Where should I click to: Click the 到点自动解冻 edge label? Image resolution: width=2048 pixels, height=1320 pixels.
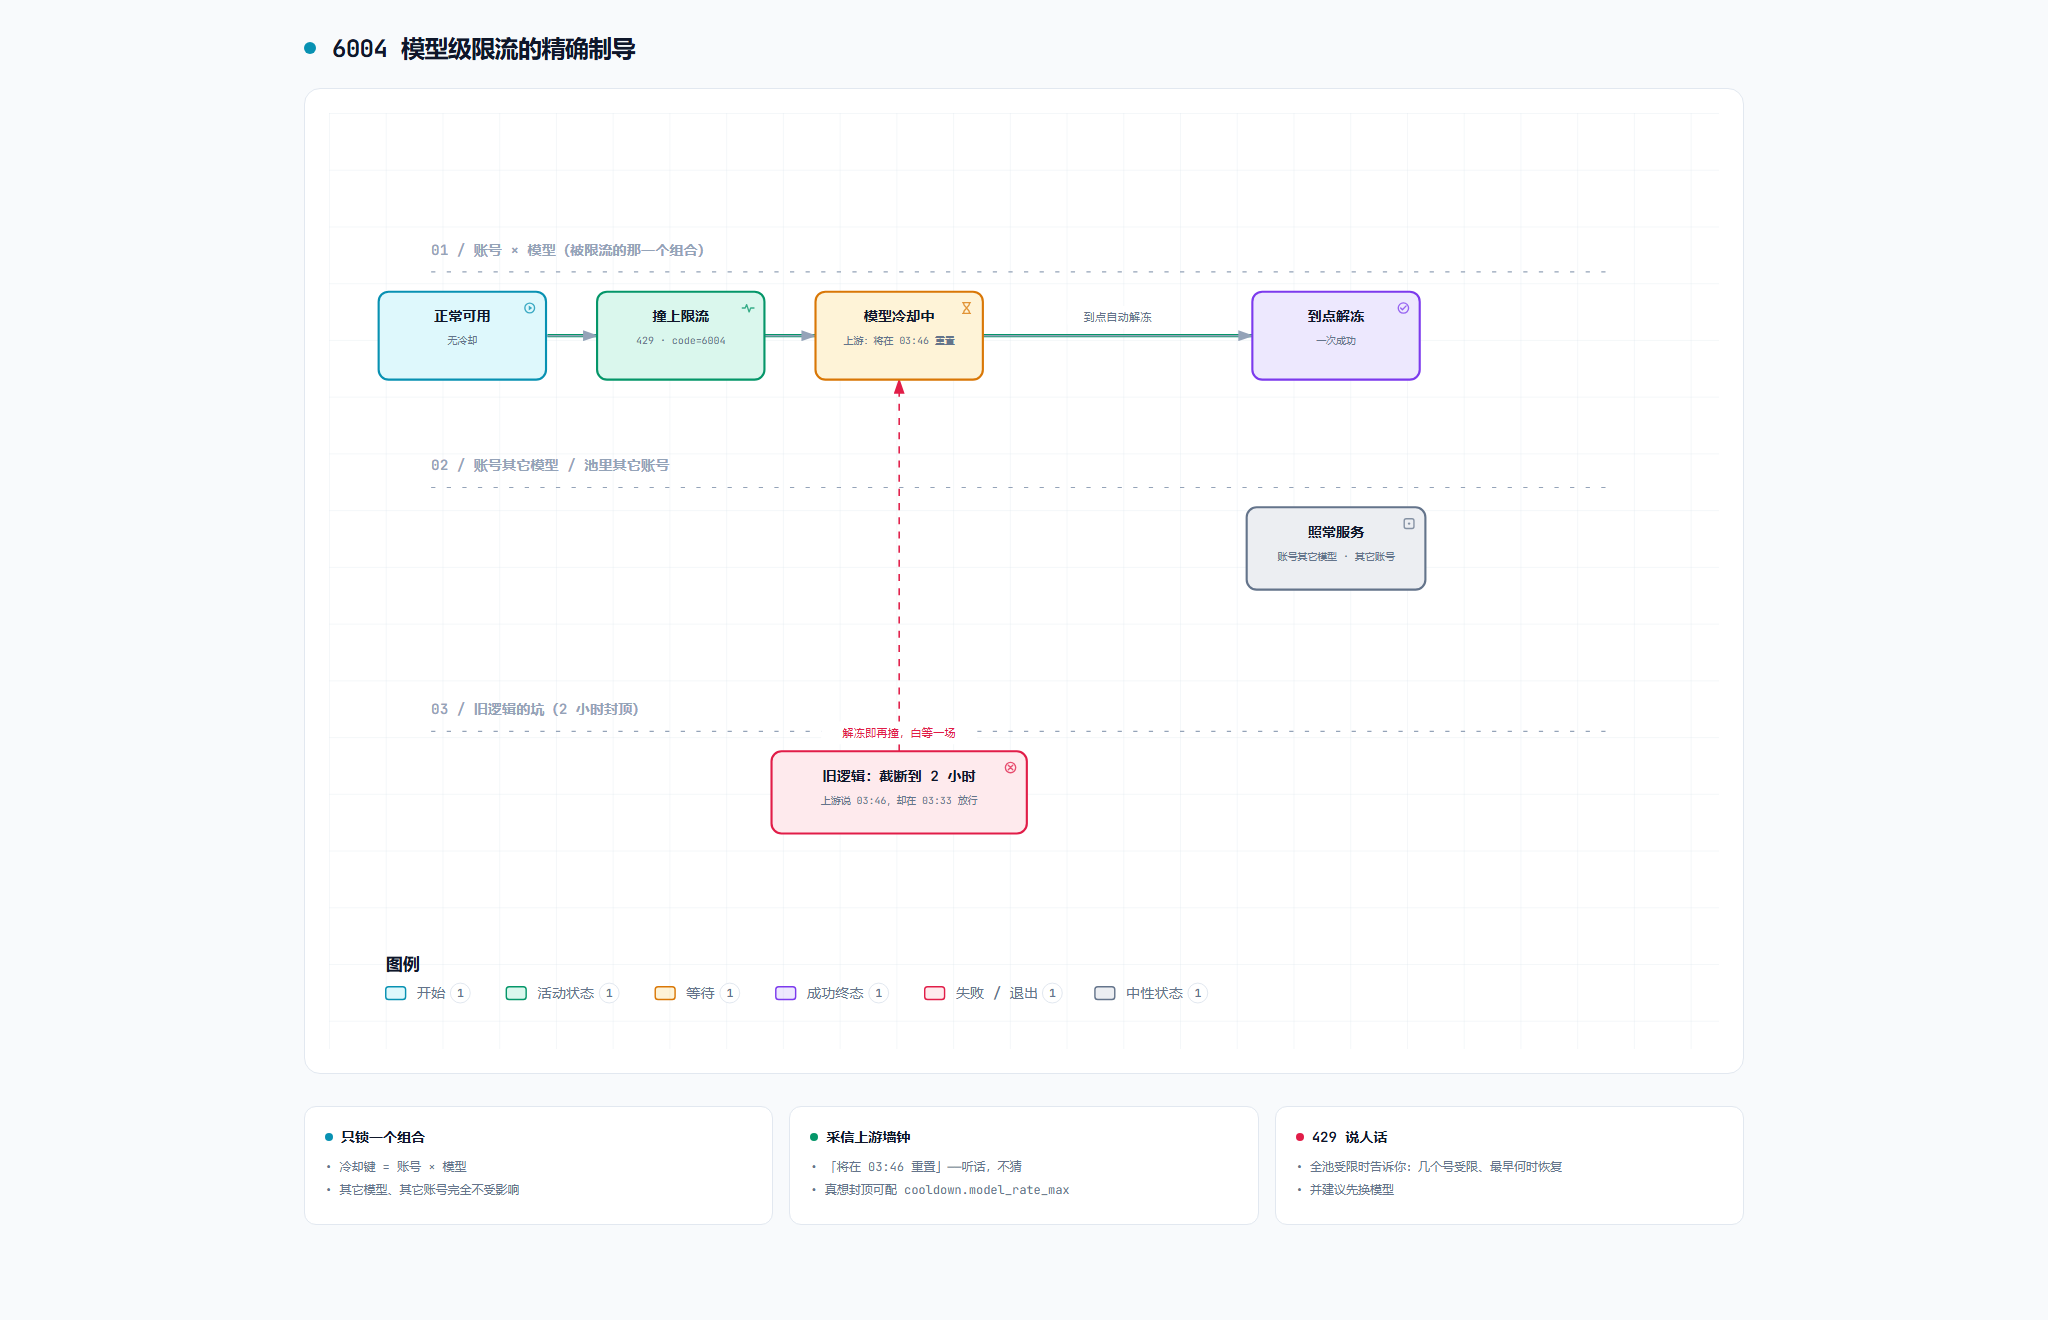1118,317
